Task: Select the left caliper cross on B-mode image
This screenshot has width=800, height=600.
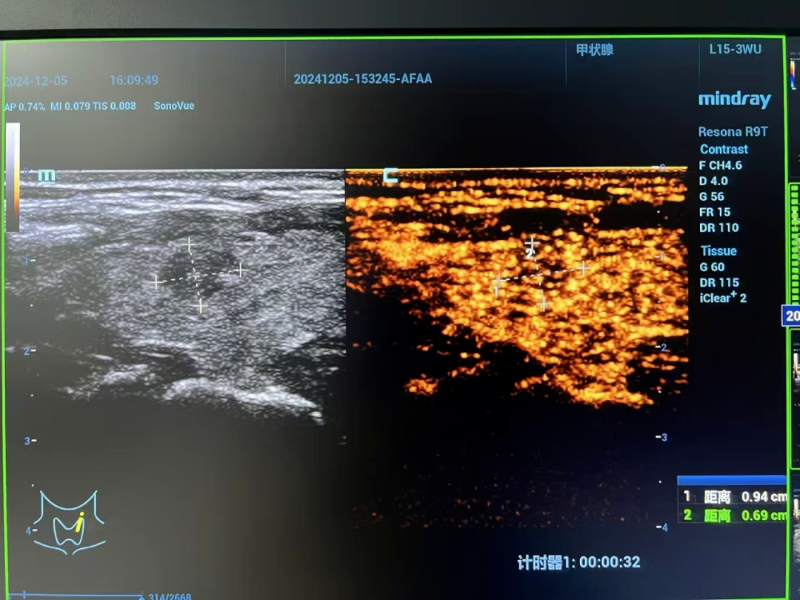Action: click(157, 283)
